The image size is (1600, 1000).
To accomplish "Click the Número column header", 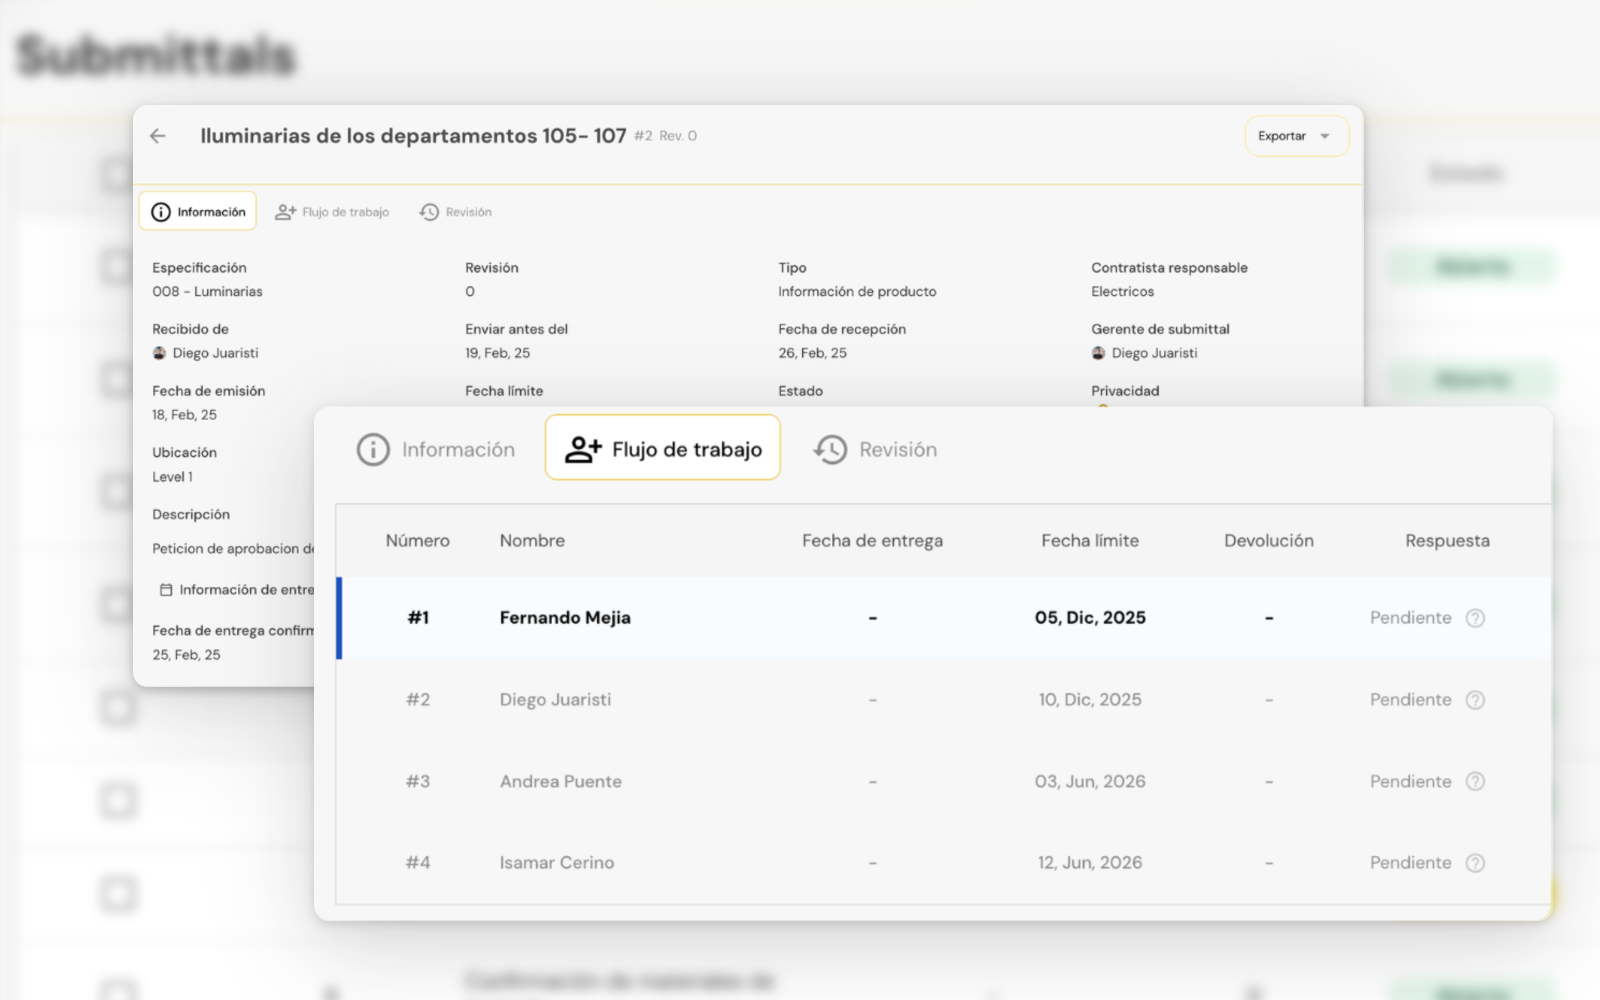I will tap(418, 541).
